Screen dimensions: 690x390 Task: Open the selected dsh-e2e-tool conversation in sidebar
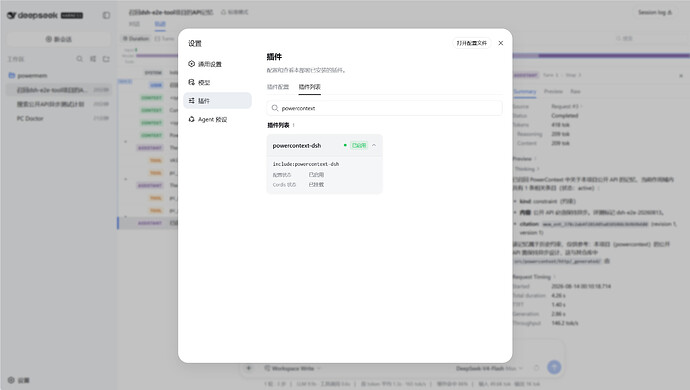click(59, 90)
